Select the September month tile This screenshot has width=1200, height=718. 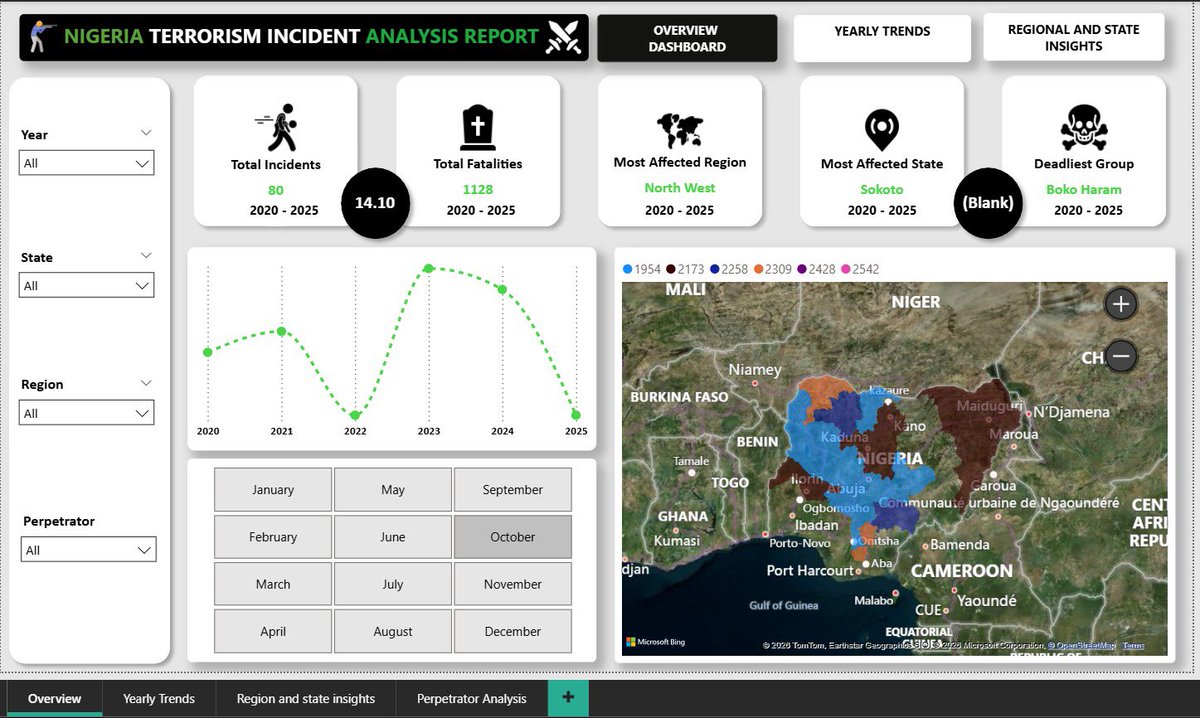[513, 490]
